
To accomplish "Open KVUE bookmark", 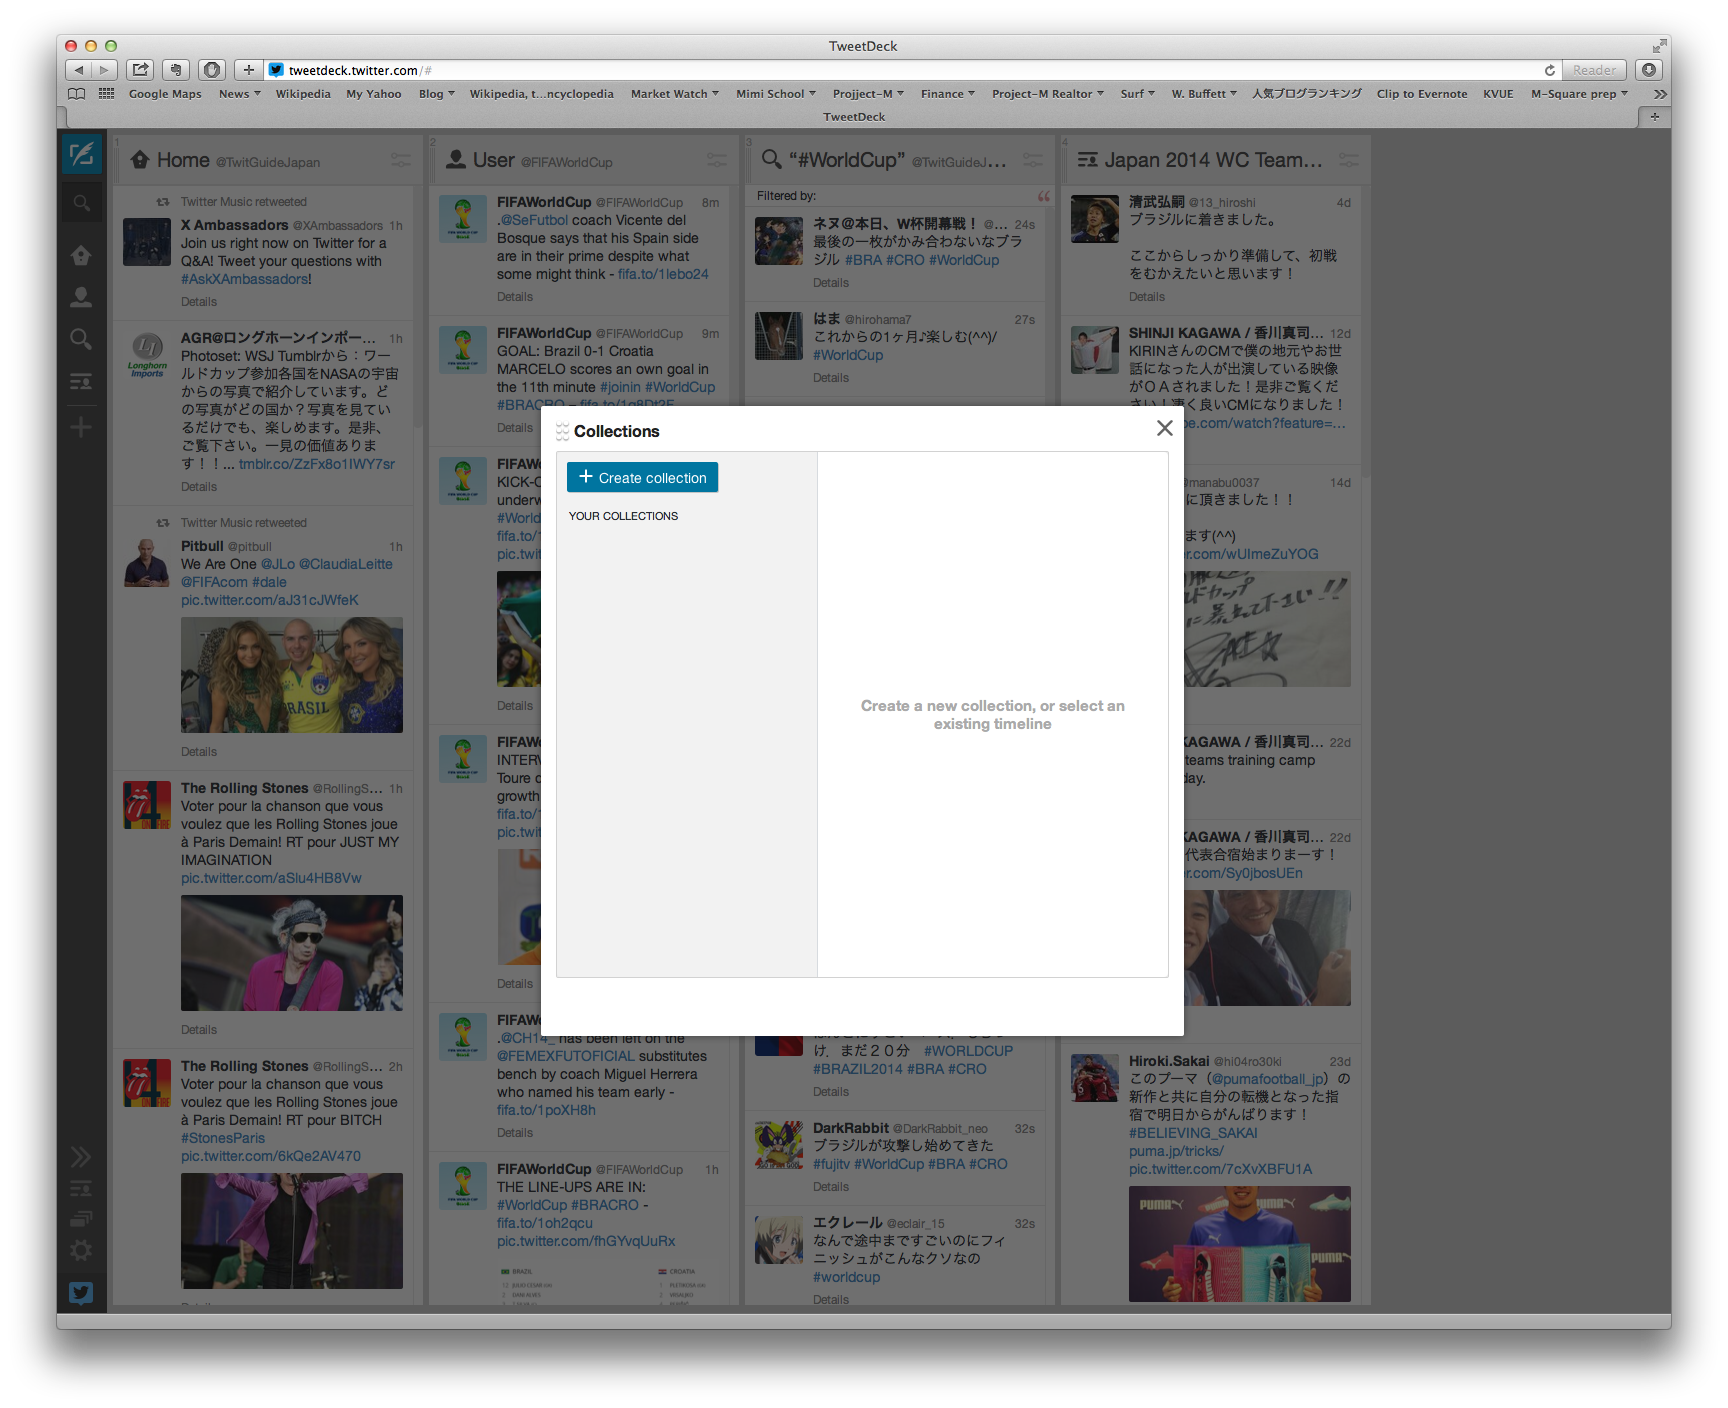I will (1497, 94).
